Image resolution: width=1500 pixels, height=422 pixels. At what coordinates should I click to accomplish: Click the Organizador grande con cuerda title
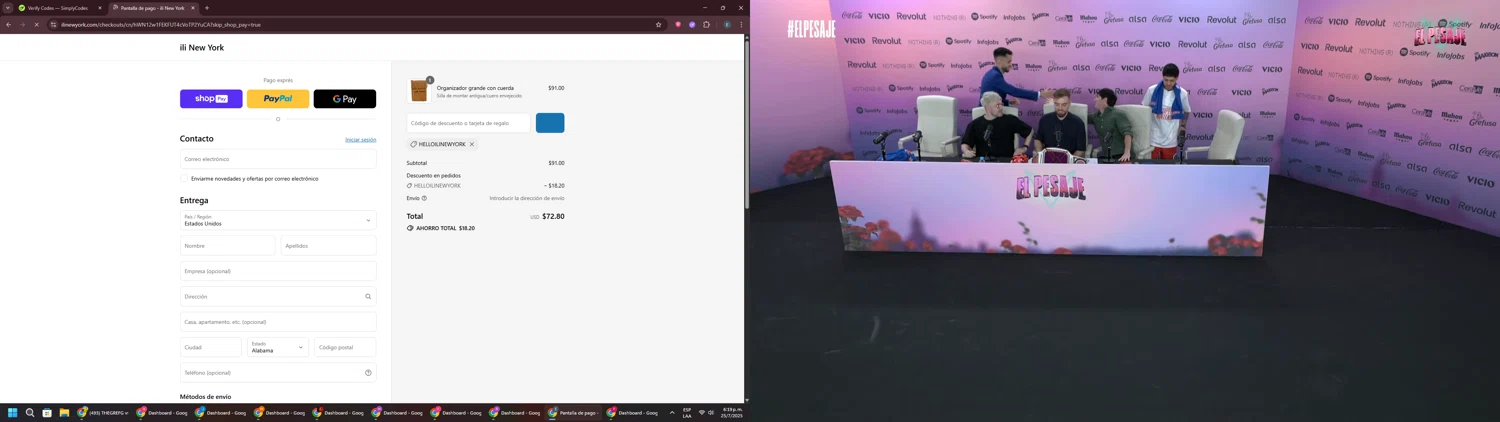[x=475, y=88]
